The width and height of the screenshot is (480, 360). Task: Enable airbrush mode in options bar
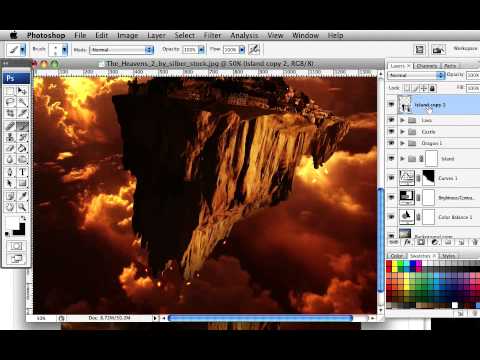[254, 50]
